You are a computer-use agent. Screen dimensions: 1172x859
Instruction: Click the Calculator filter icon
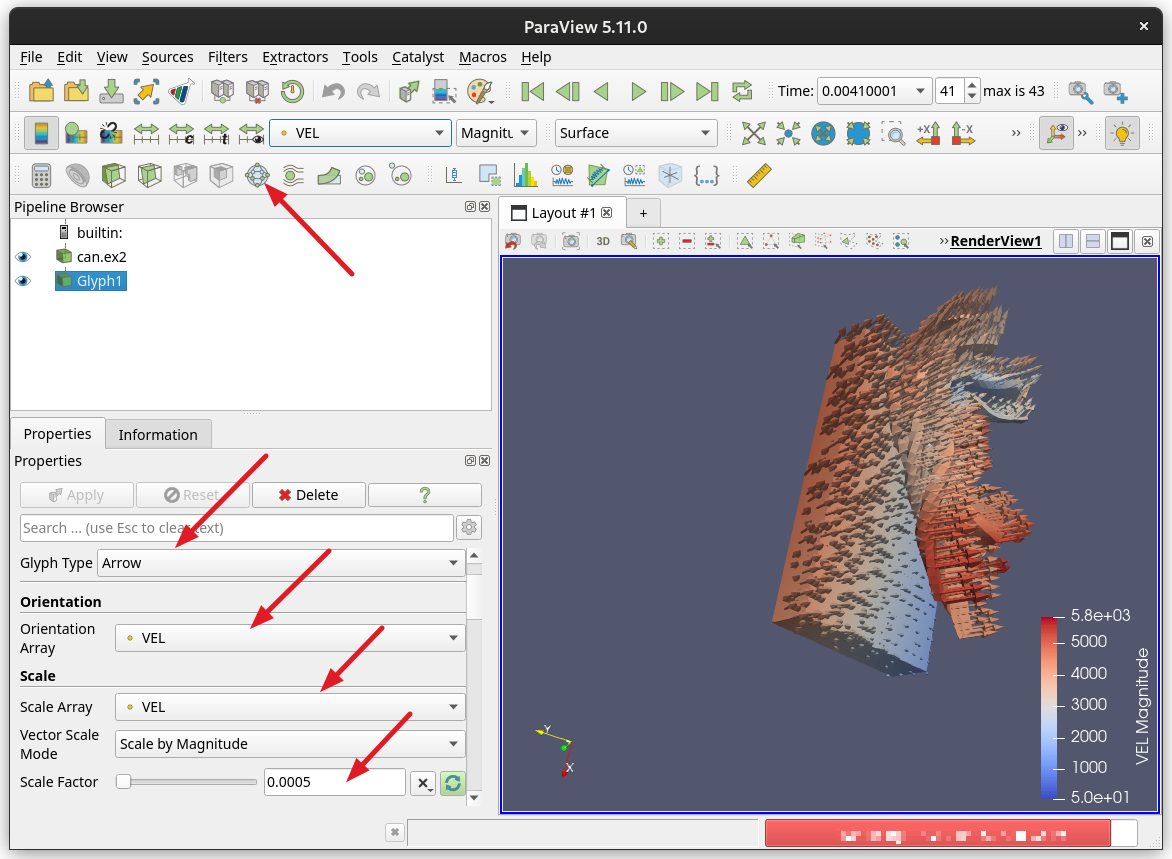point(41,176)
